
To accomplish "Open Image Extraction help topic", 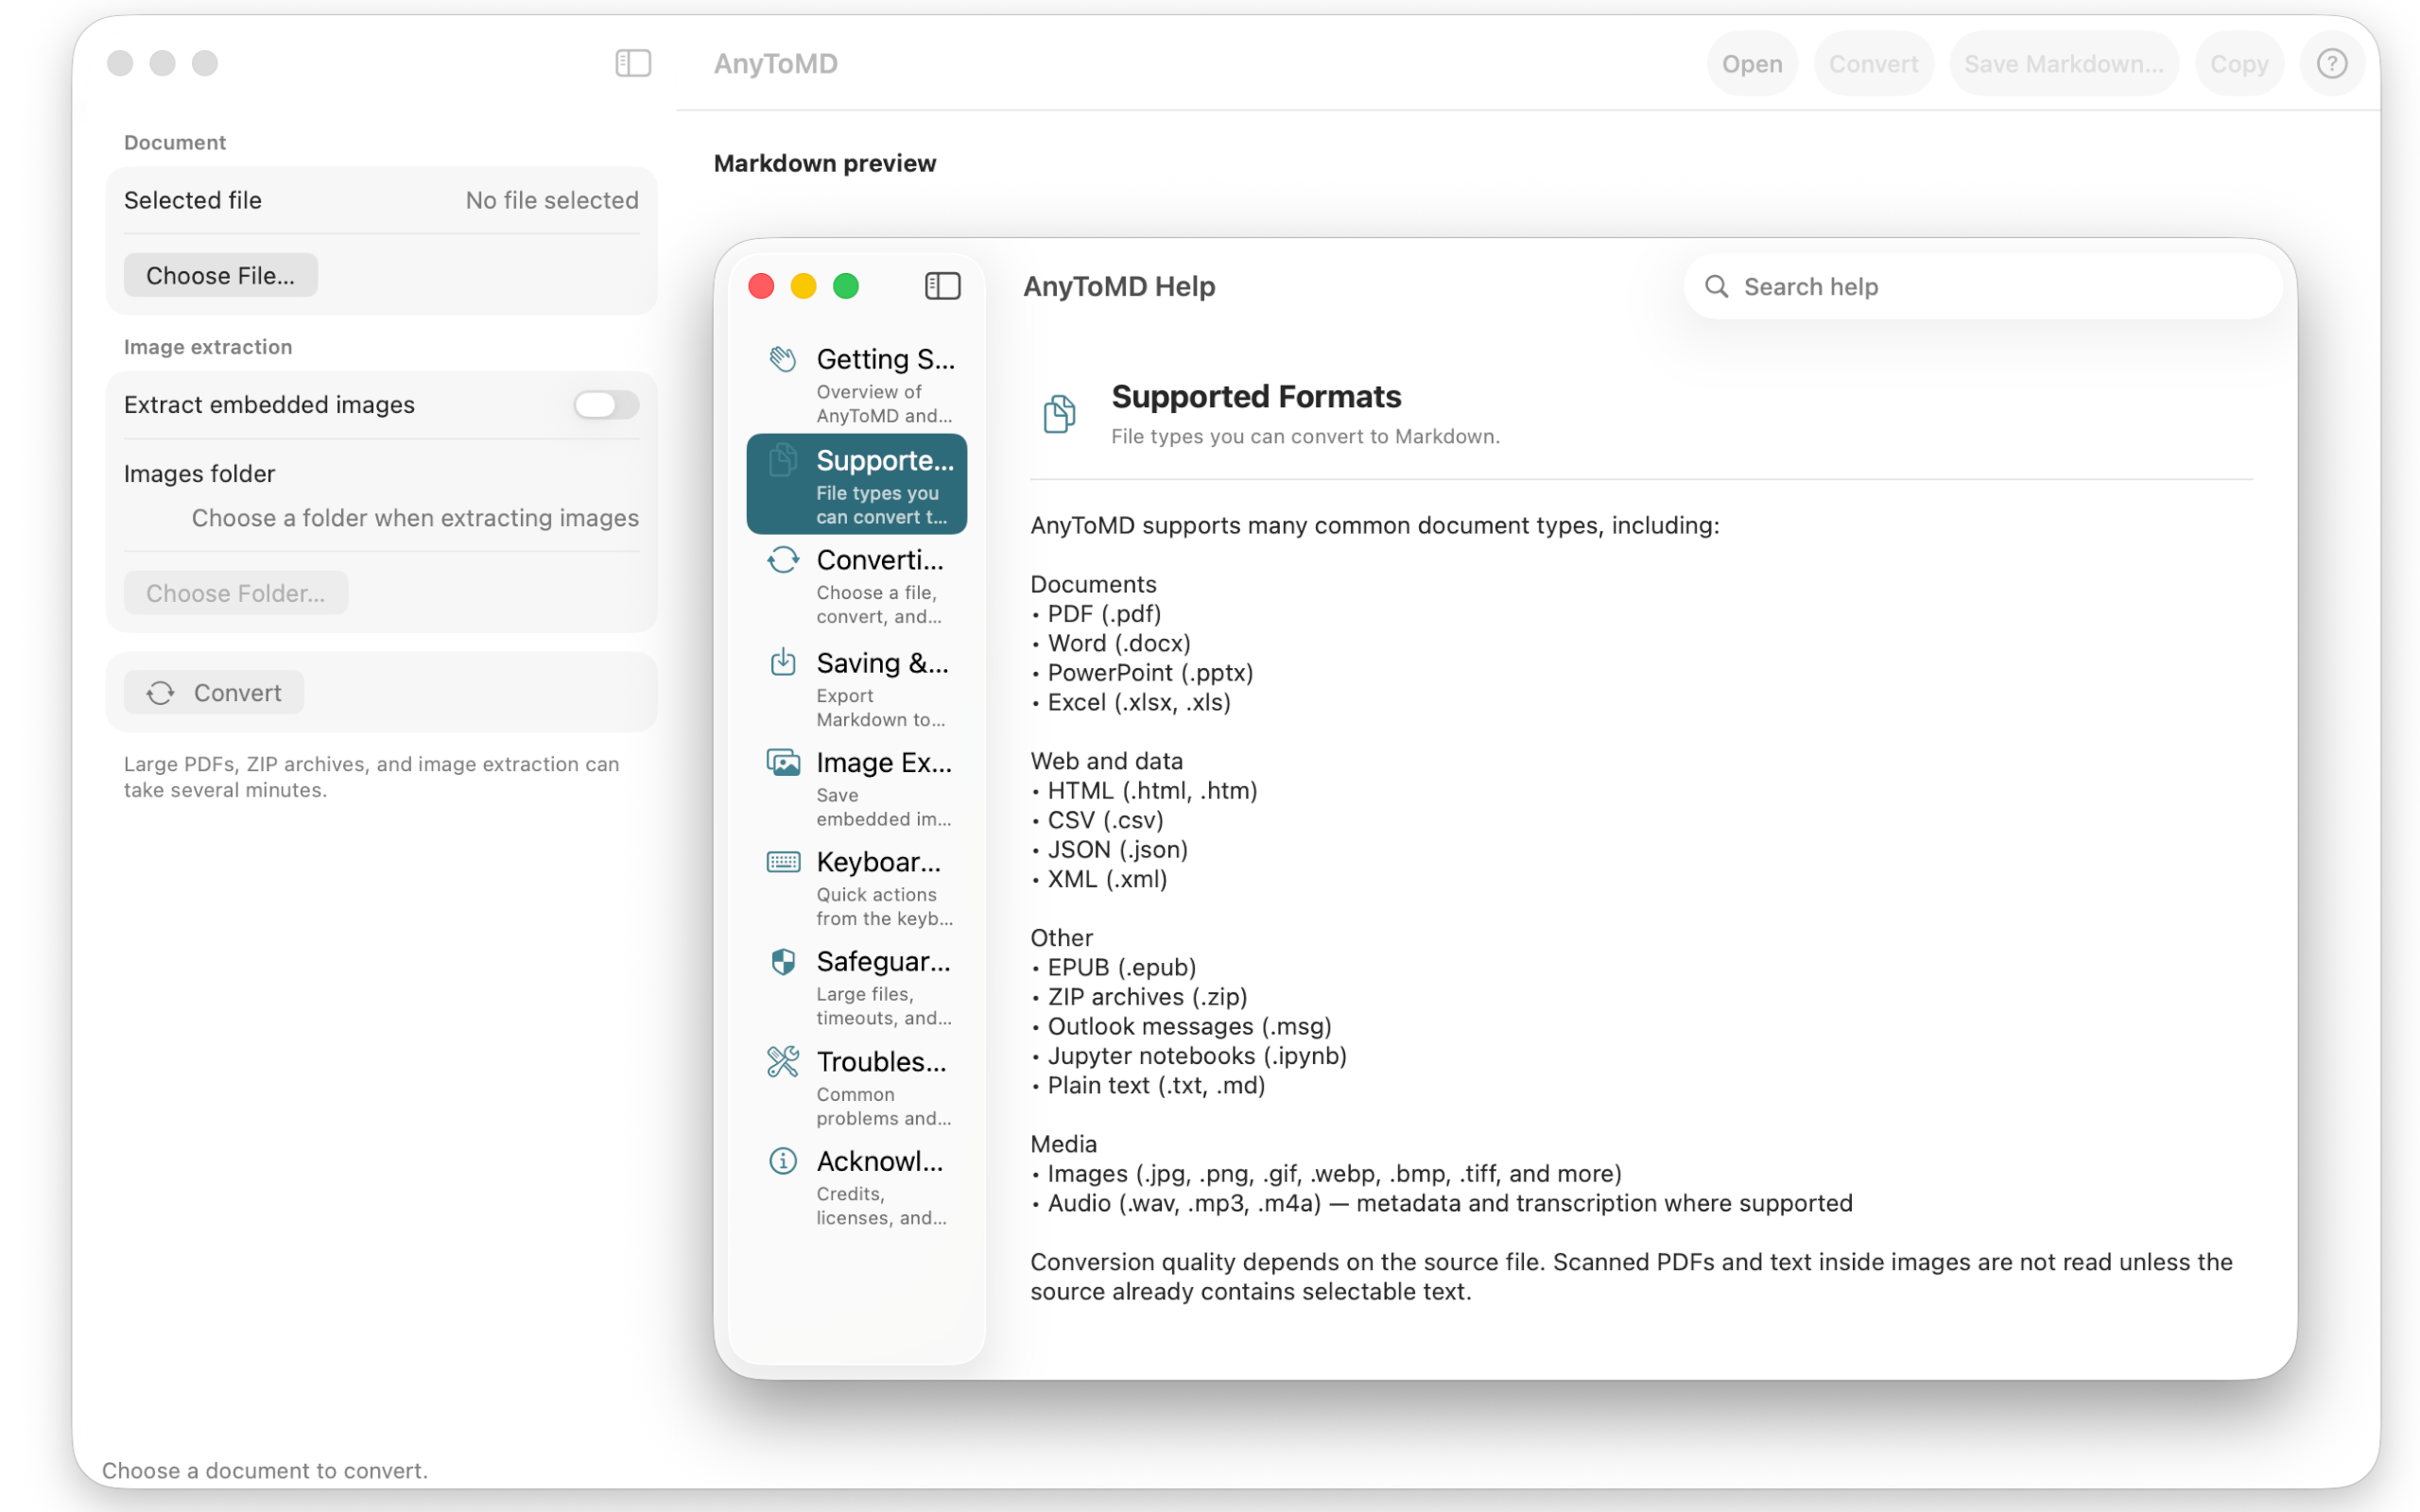I will (x=857, y=788).
